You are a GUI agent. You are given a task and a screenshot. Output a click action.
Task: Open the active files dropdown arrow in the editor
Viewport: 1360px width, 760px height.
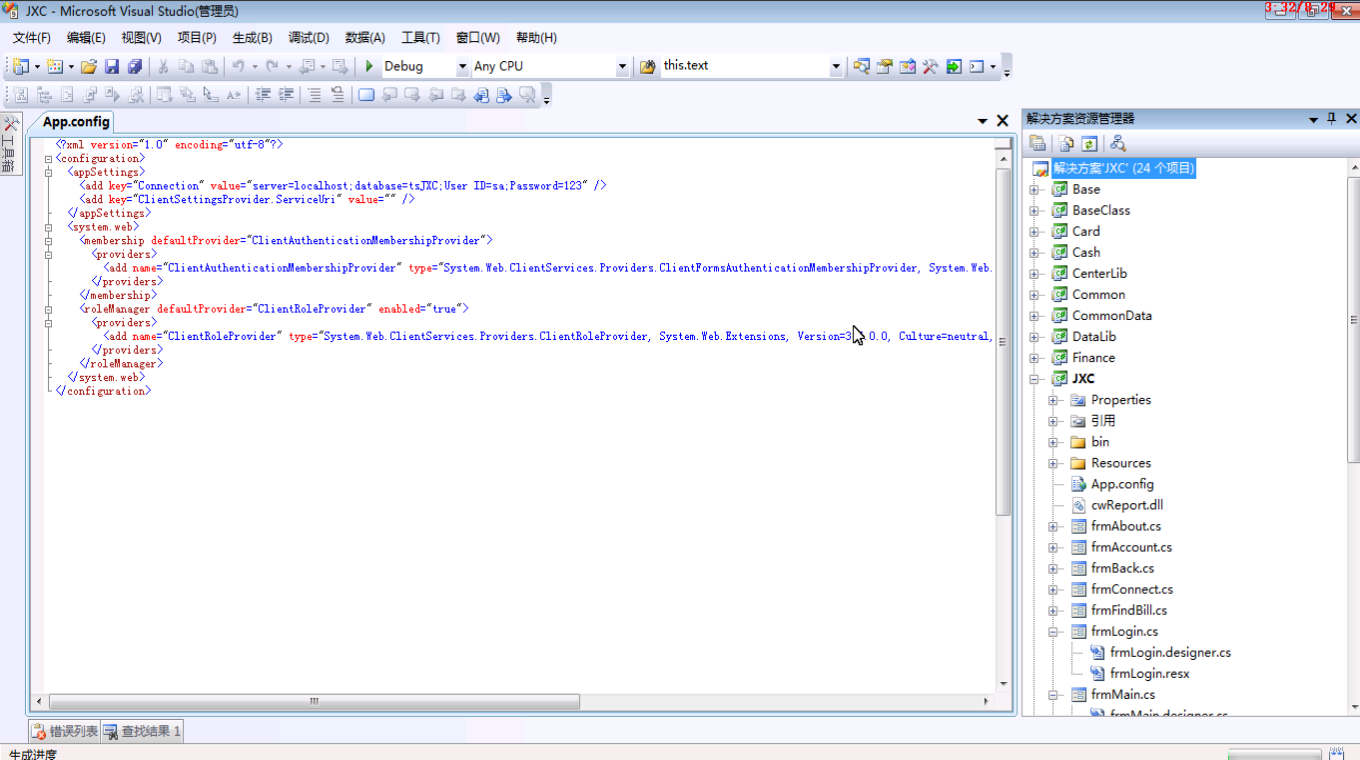pyautogui.click(x=983, y=121)
